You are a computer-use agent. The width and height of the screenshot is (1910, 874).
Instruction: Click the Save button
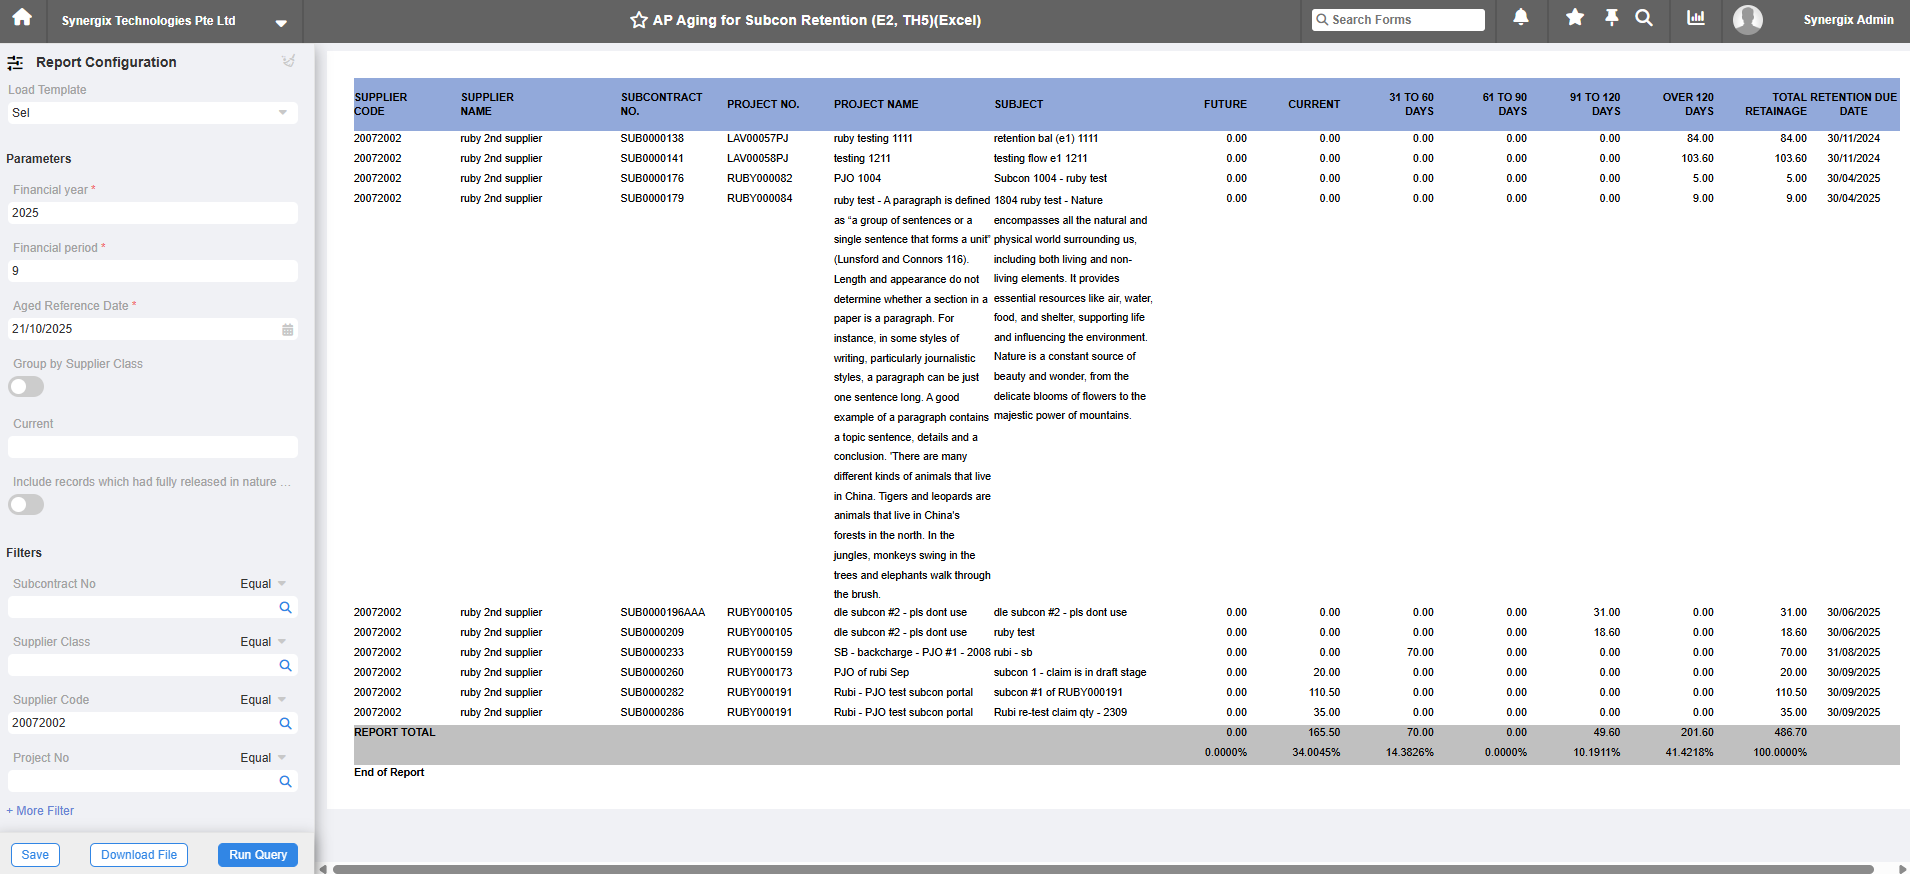click(x=35, y=855)
